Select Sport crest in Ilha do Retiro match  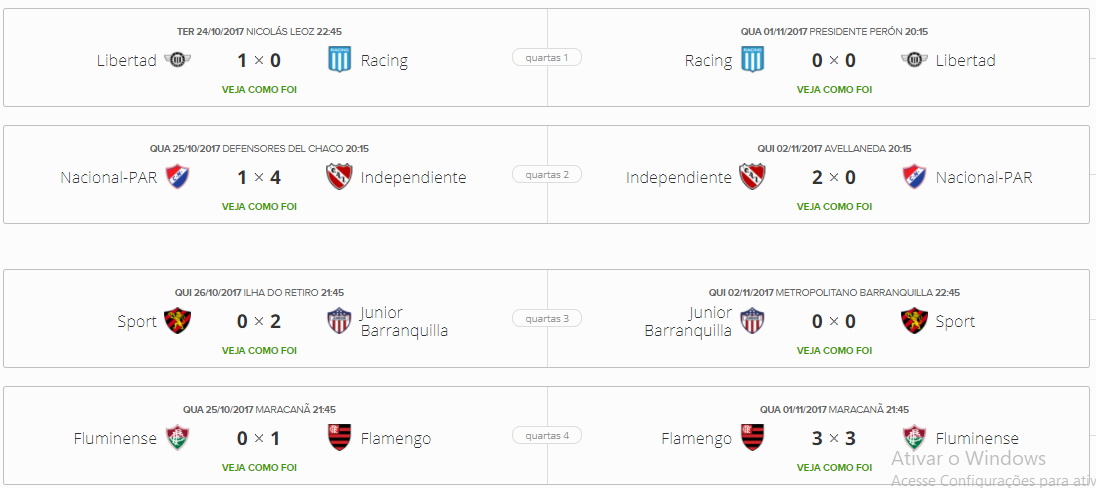click(177, 321)
